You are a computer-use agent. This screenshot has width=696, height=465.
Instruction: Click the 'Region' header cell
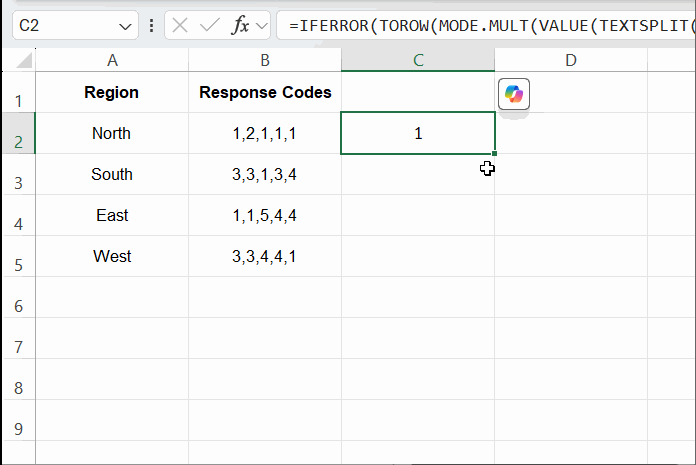tap(112, 92)
